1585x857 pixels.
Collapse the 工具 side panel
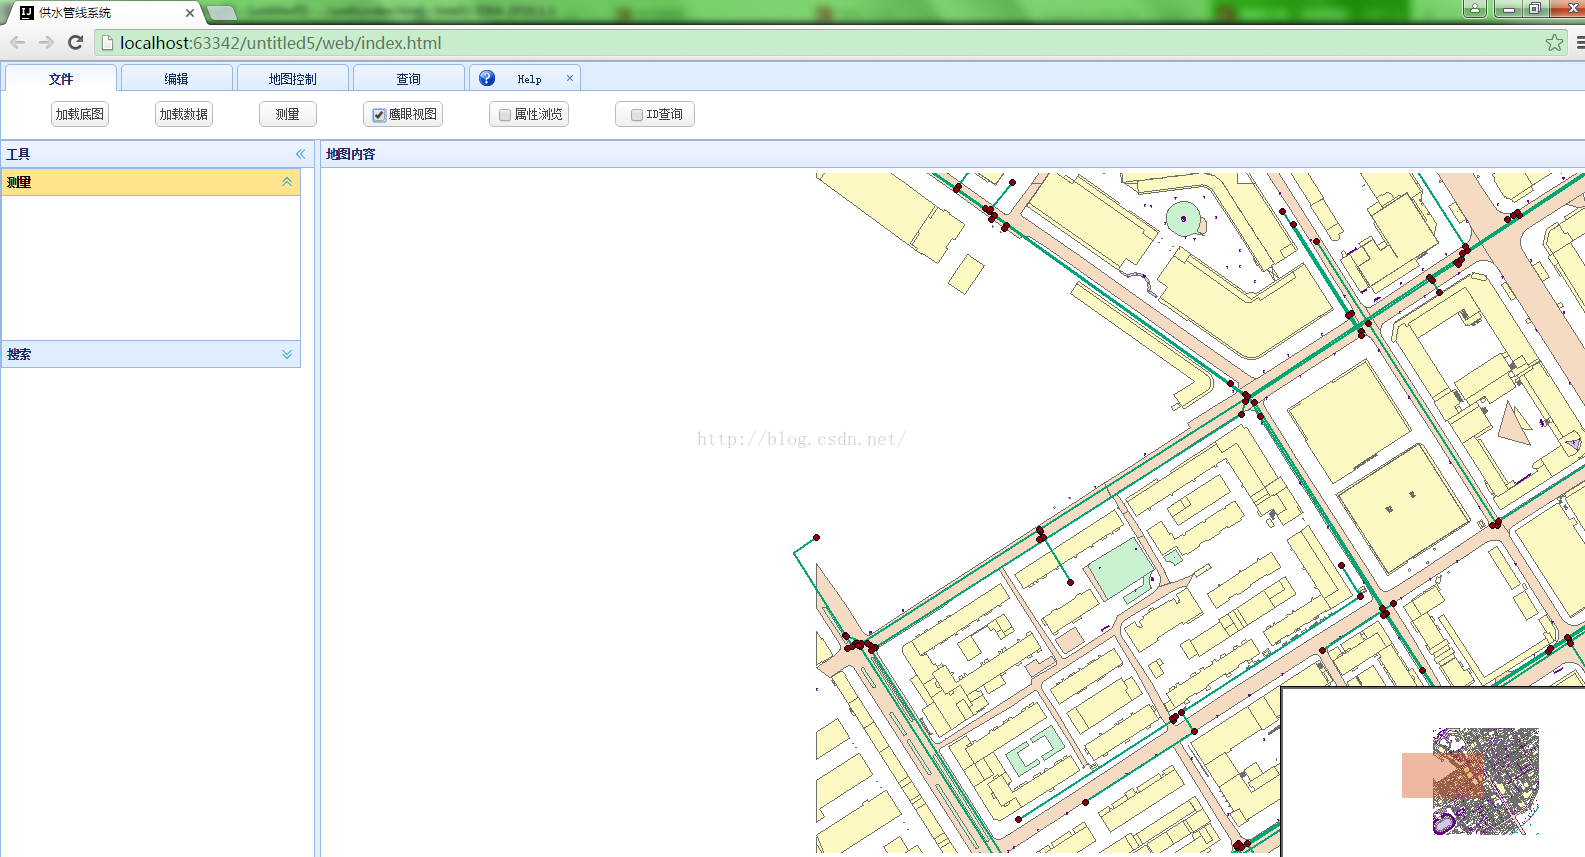click(300, 154)
